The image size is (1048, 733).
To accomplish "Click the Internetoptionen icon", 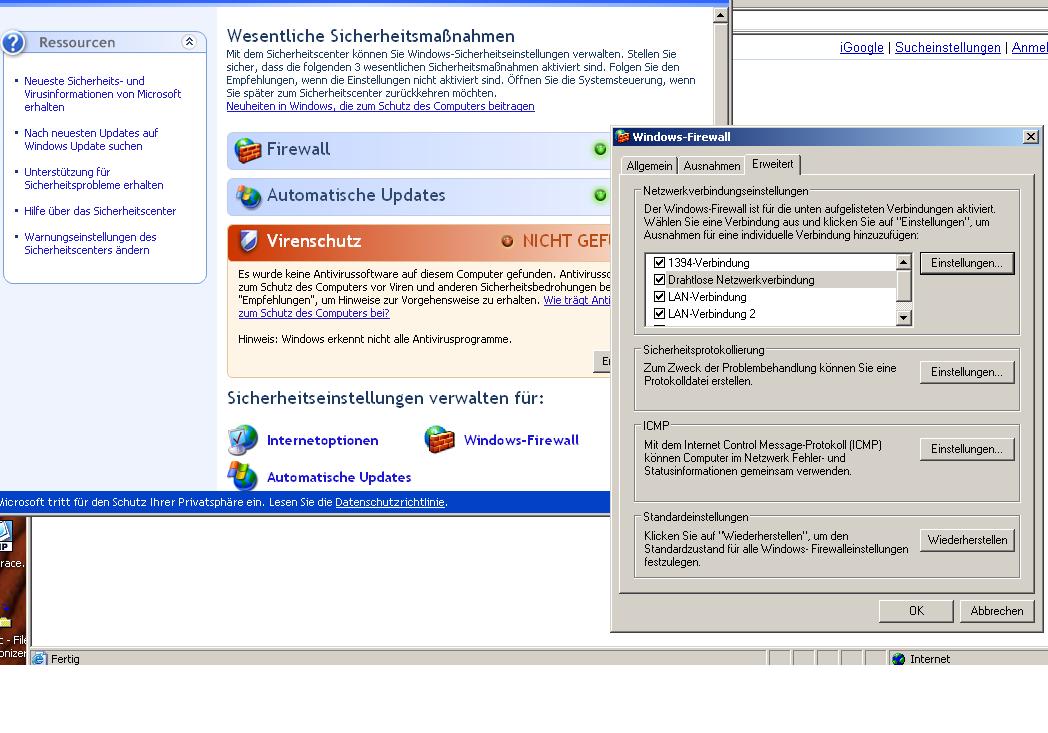I will 242,440.
